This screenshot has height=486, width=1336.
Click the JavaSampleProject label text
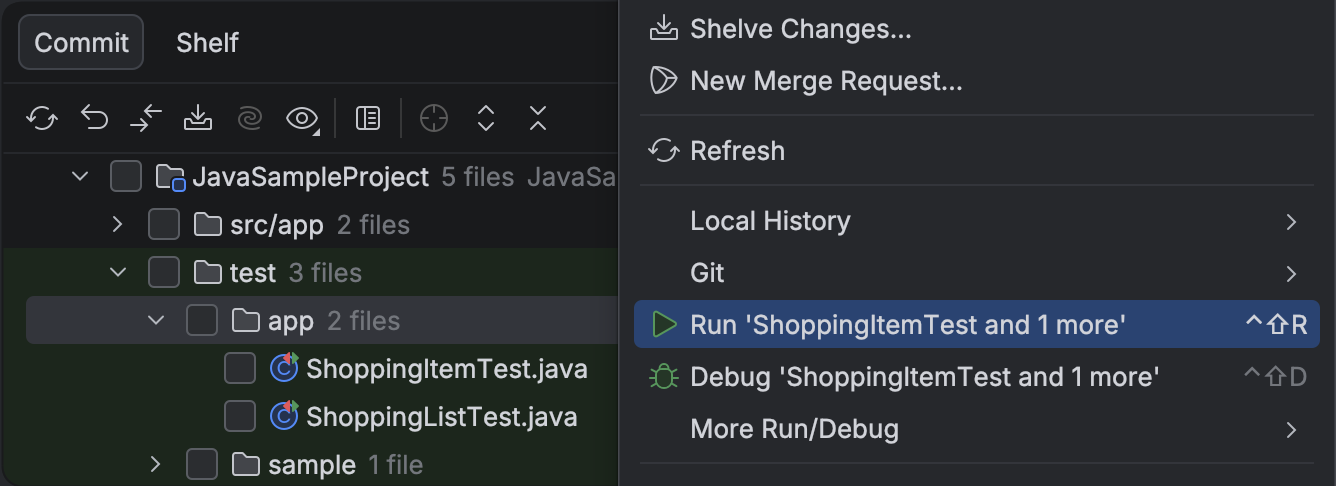click(x=311, y=178)
